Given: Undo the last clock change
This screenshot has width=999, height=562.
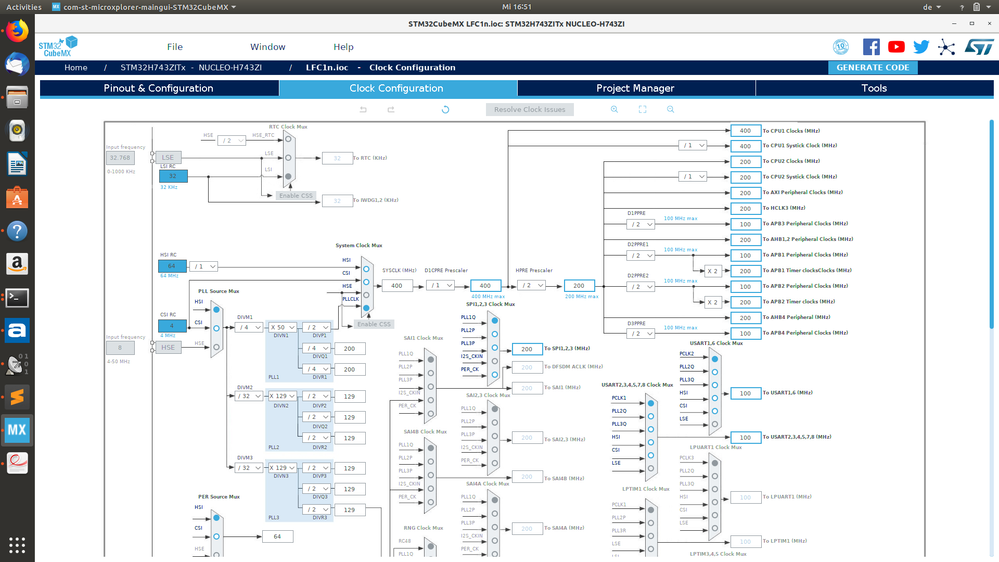Looking at the screenshot, I should (363, 110).
